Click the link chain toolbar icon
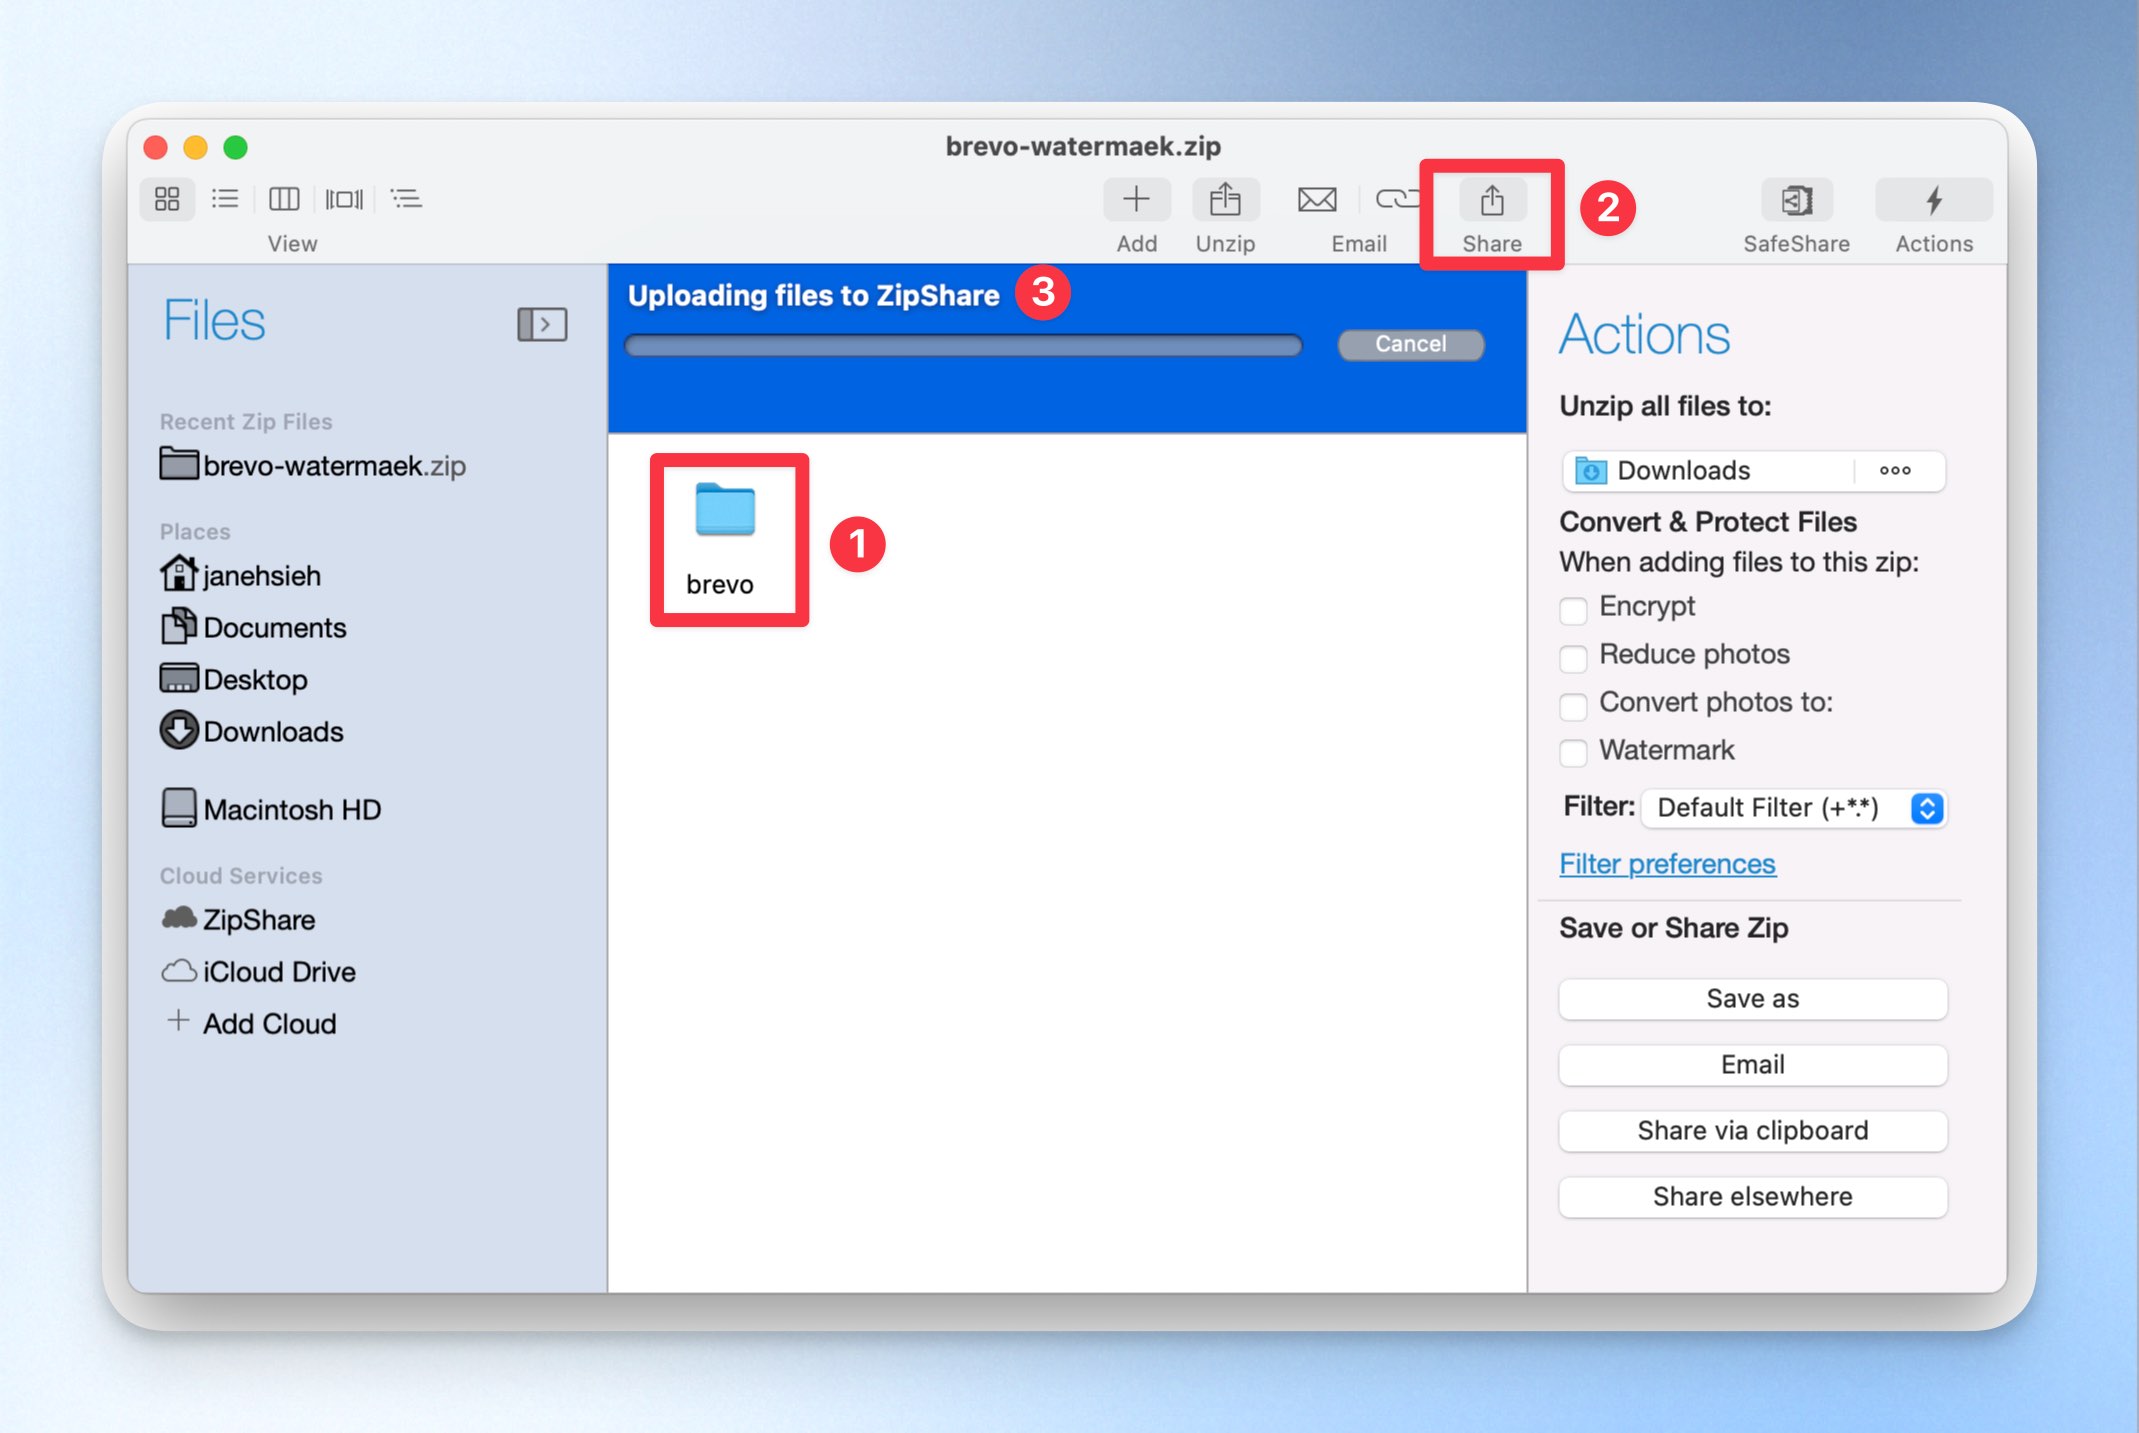The width and height of the screenshot is (2139, 1433). (1396, 199)
